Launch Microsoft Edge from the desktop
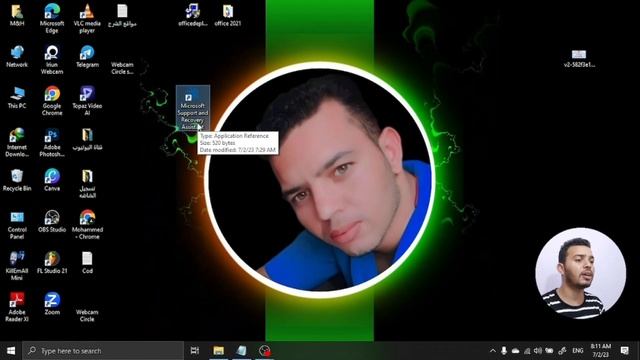Screen dimensions: 640x360 [52, 18]
